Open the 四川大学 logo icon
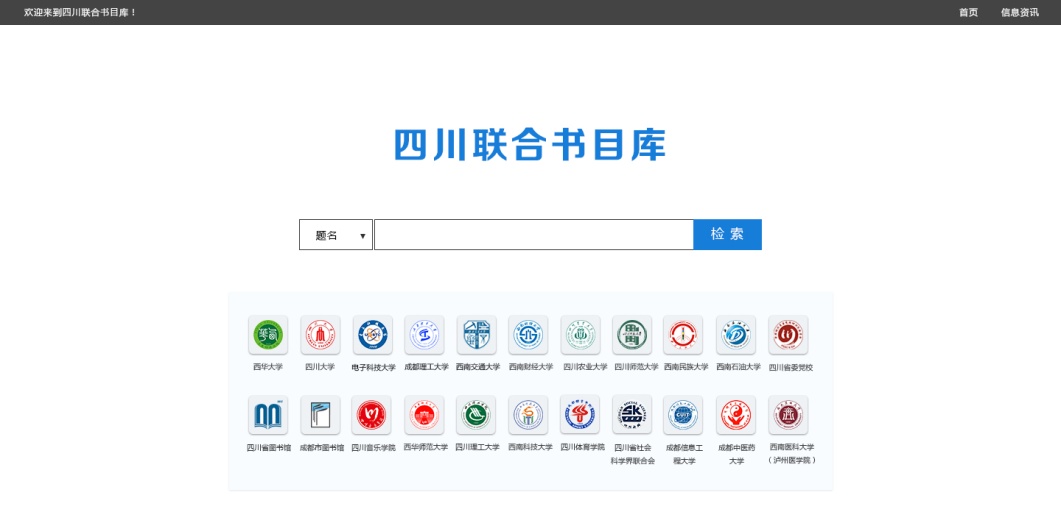The height and width of the screenshot is (523, 1061). click(320, 335)
